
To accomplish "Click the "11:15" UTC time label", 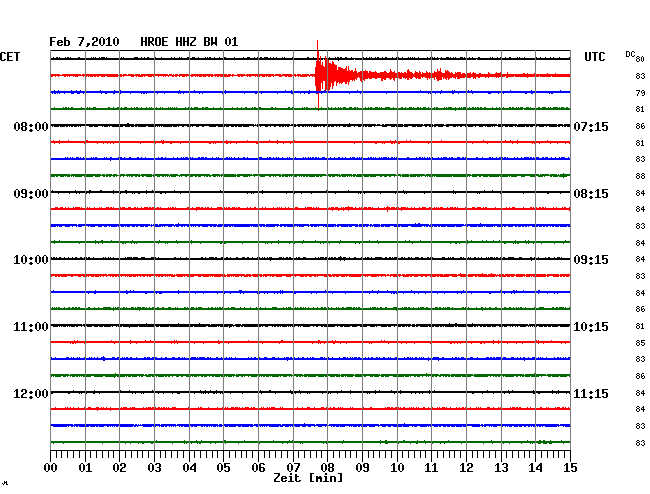I will [x=591, y=393].
